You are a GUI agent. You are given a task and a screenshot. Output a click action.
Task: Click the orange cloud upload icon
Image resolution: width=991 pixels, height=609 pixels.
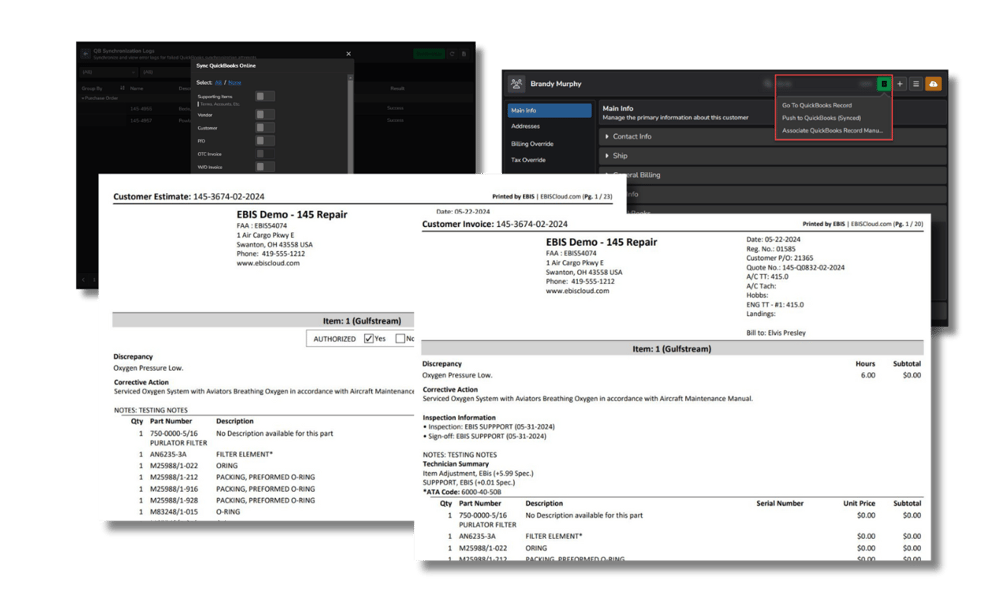933,84
